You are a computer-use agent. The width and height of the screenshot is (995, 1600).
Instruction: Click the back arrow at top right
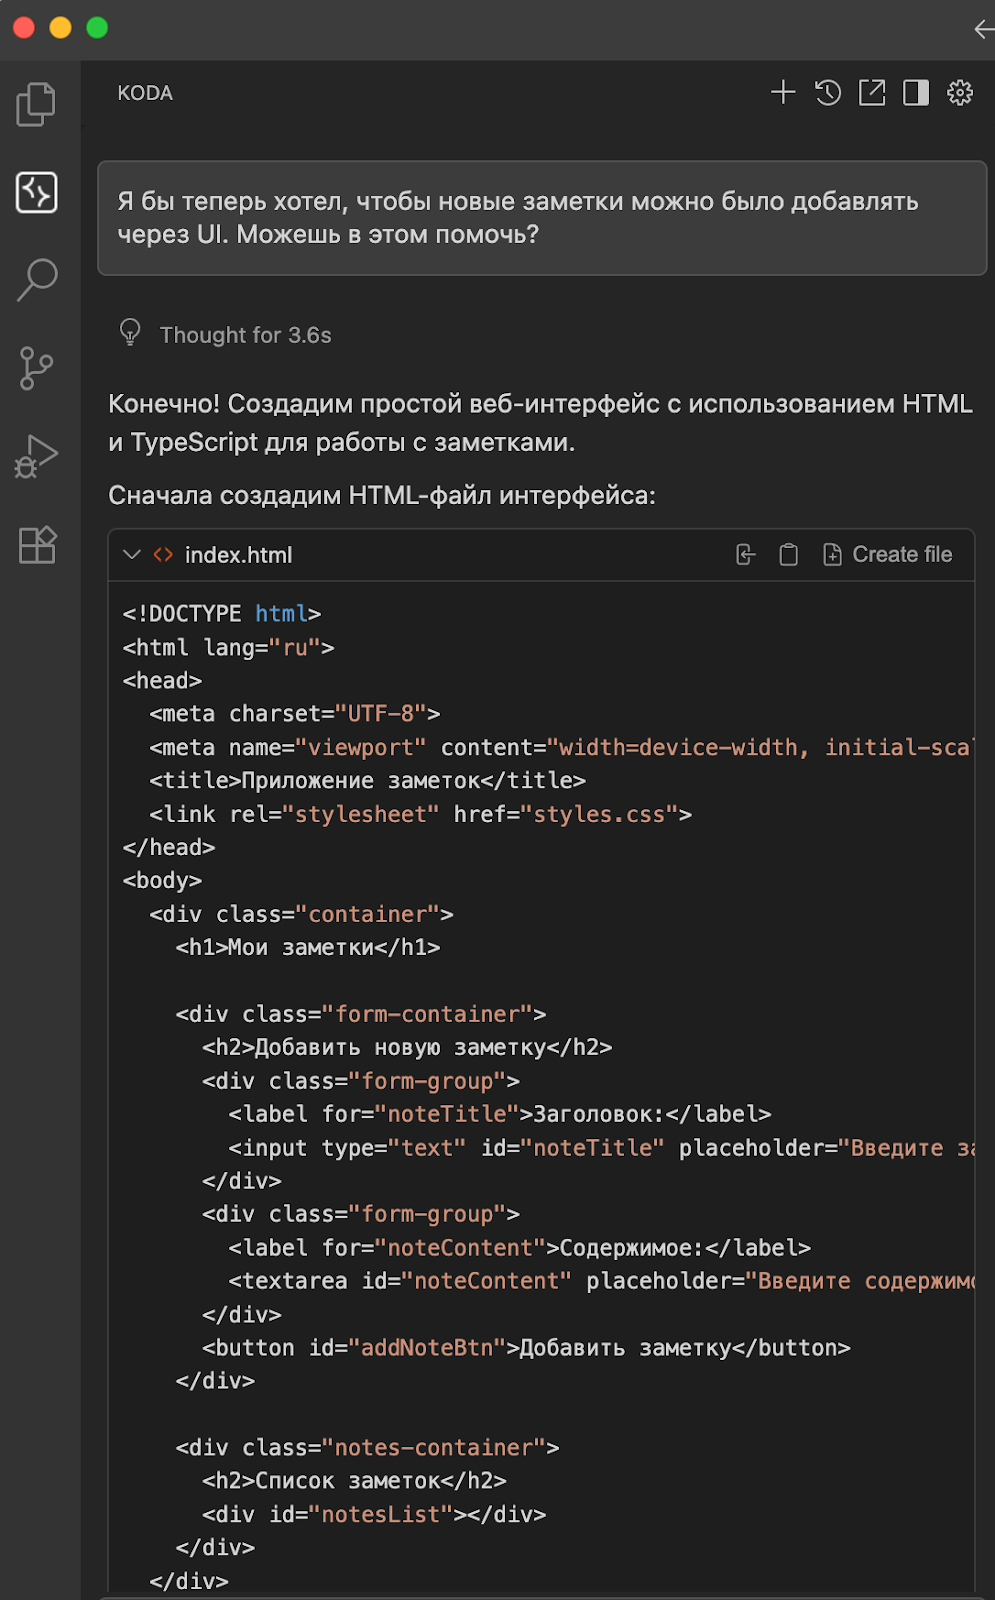coord(984,28)
